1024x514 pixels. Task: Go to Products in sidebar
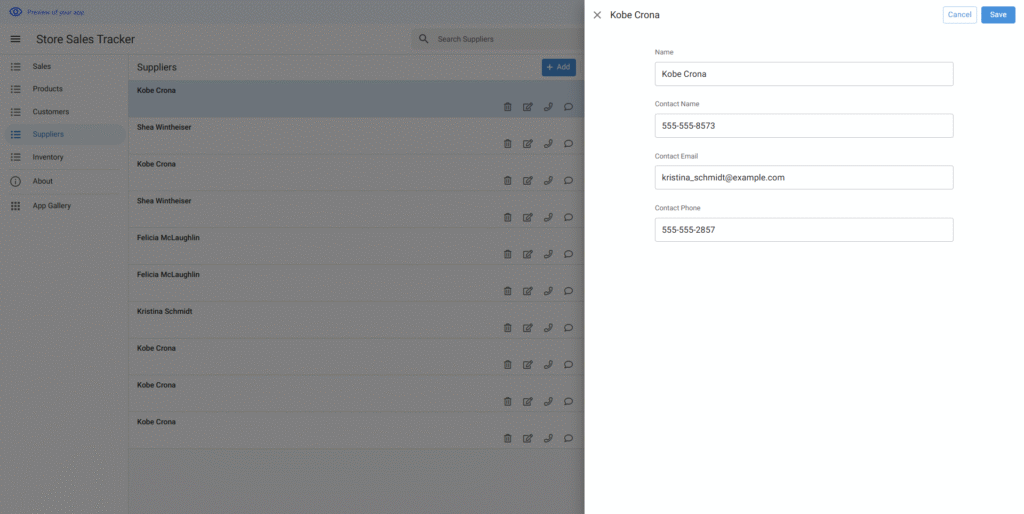(x=47, y=89)
